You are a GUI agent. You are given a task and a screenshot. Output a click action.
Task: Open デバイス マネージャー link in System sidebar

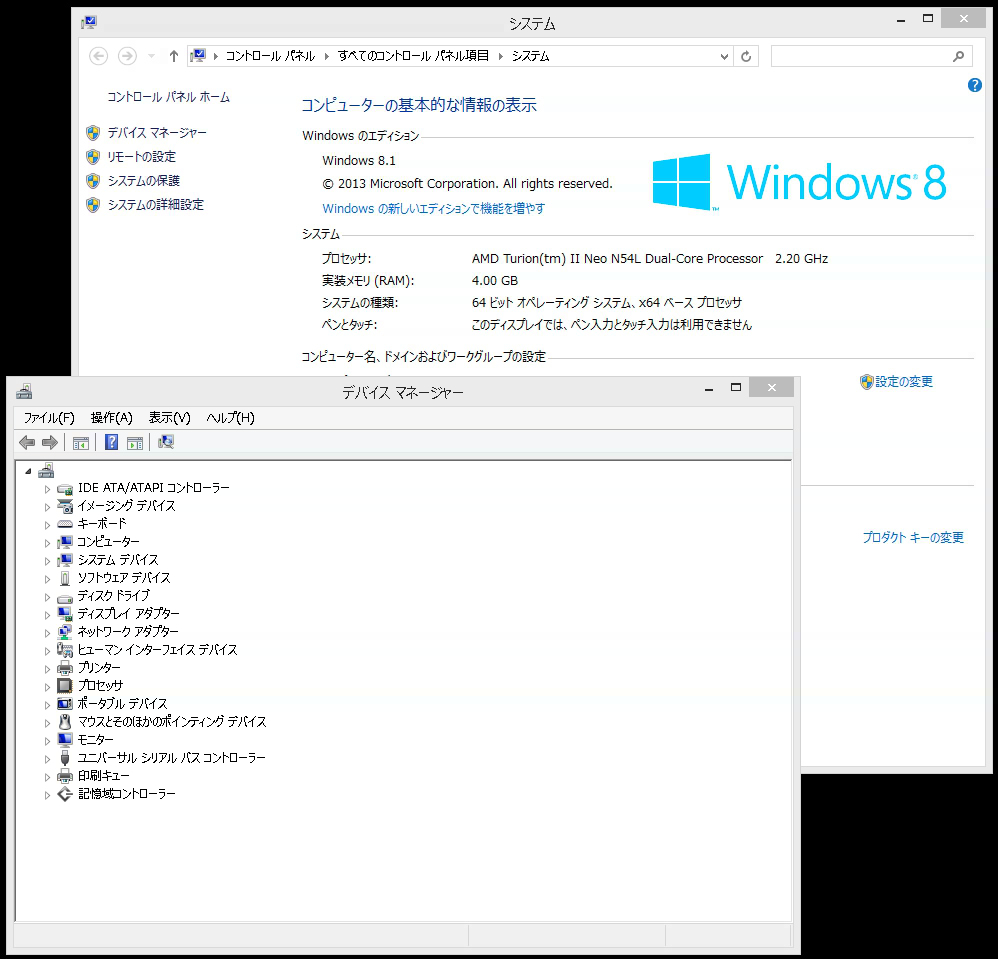[x=157, y=133]
